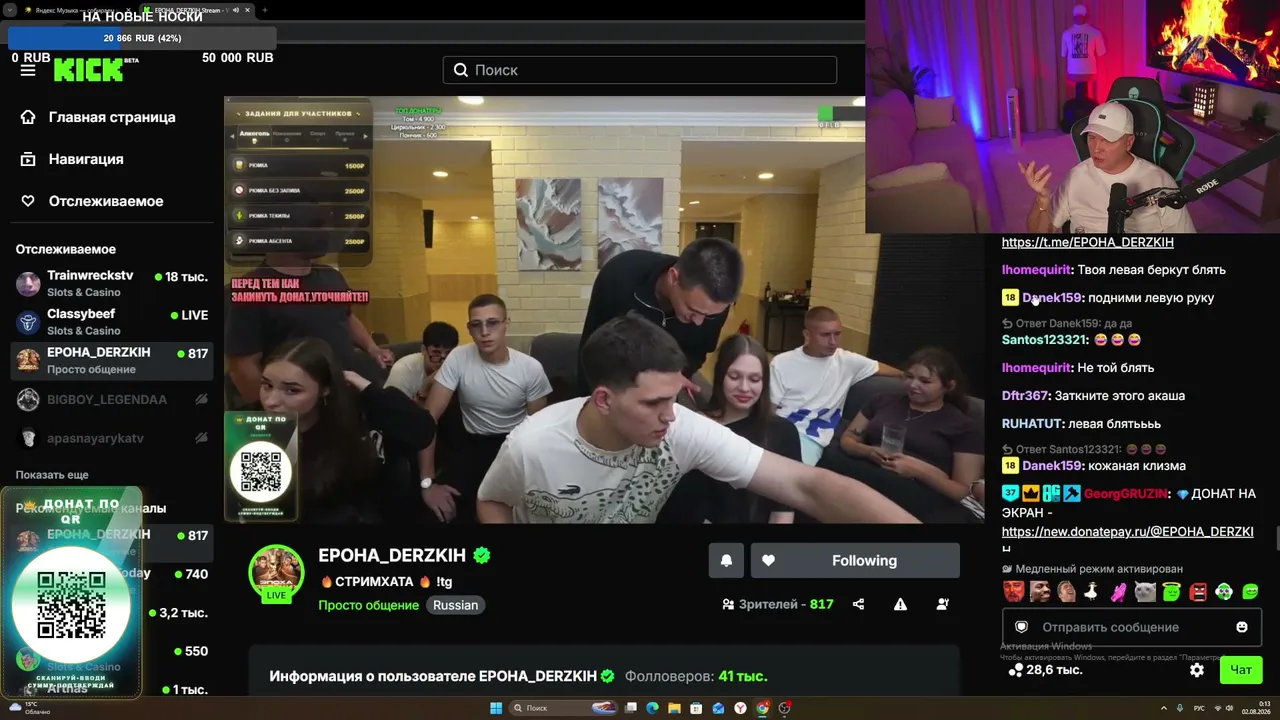The height and width of the screenshot is (720, 1280).
Task: Click the Following button
Action: click(x=855, y=561)
